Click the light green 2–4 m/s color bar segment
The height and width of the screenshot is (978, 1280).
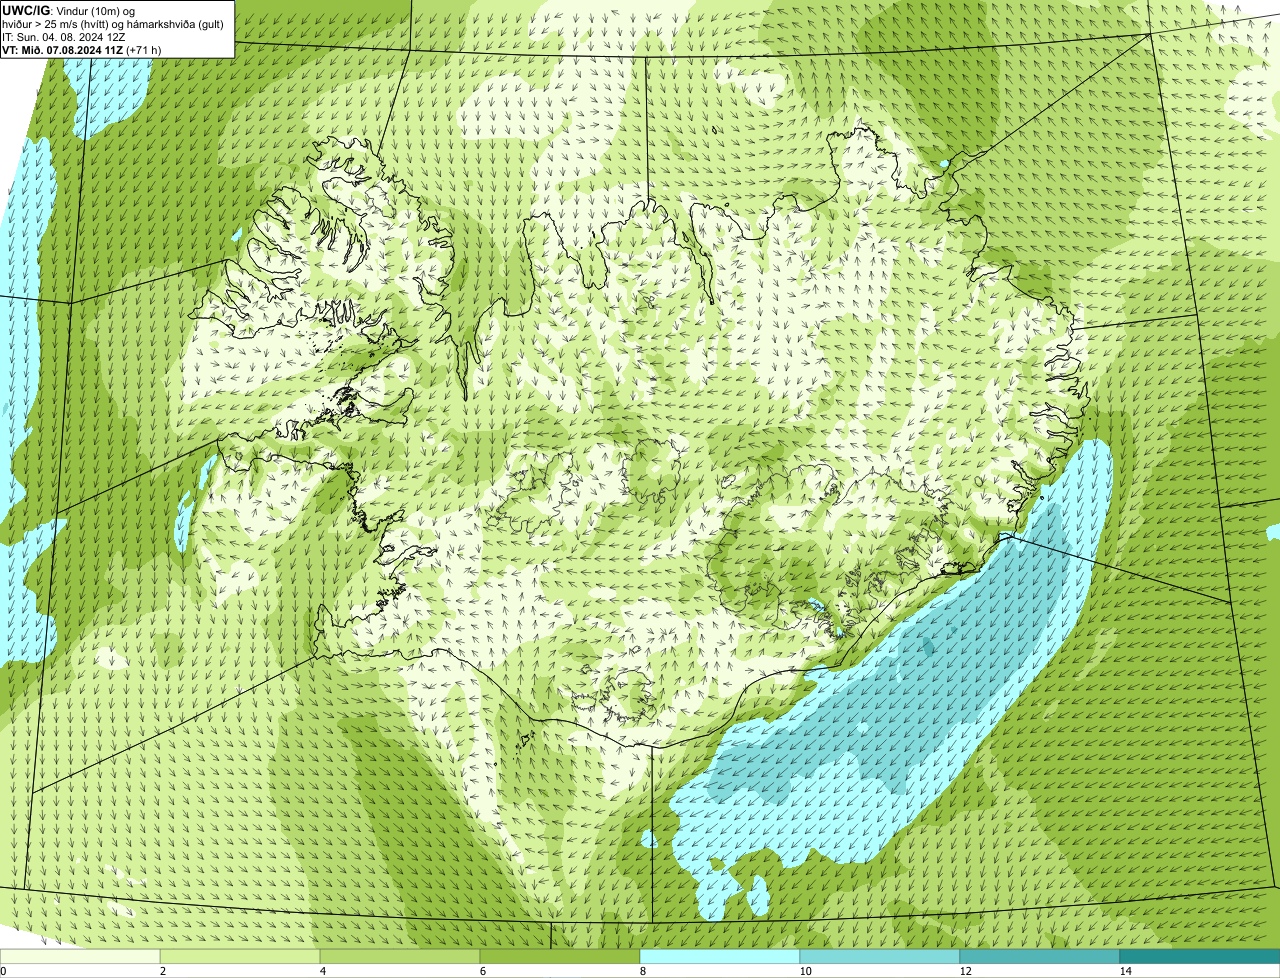point(240,956)
